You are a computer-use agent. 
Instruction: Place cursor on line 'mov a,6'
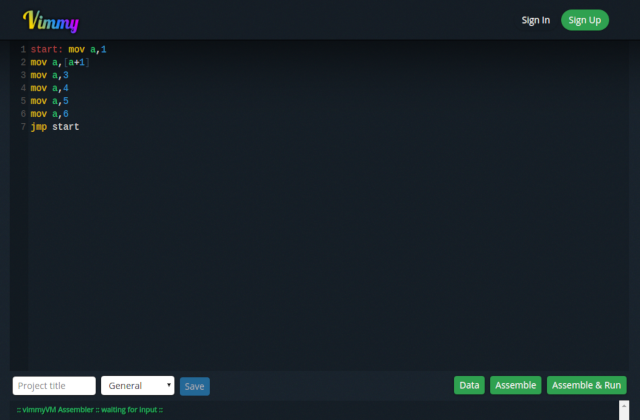[x=49, y=114]
